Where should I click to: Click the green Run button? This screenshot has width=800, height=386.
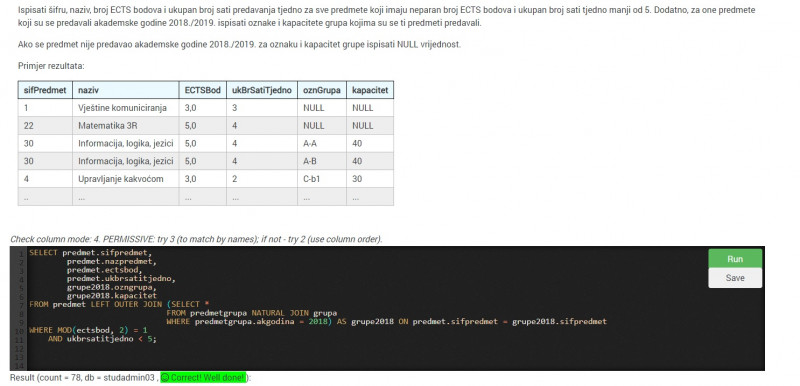(x=735, y=259)
